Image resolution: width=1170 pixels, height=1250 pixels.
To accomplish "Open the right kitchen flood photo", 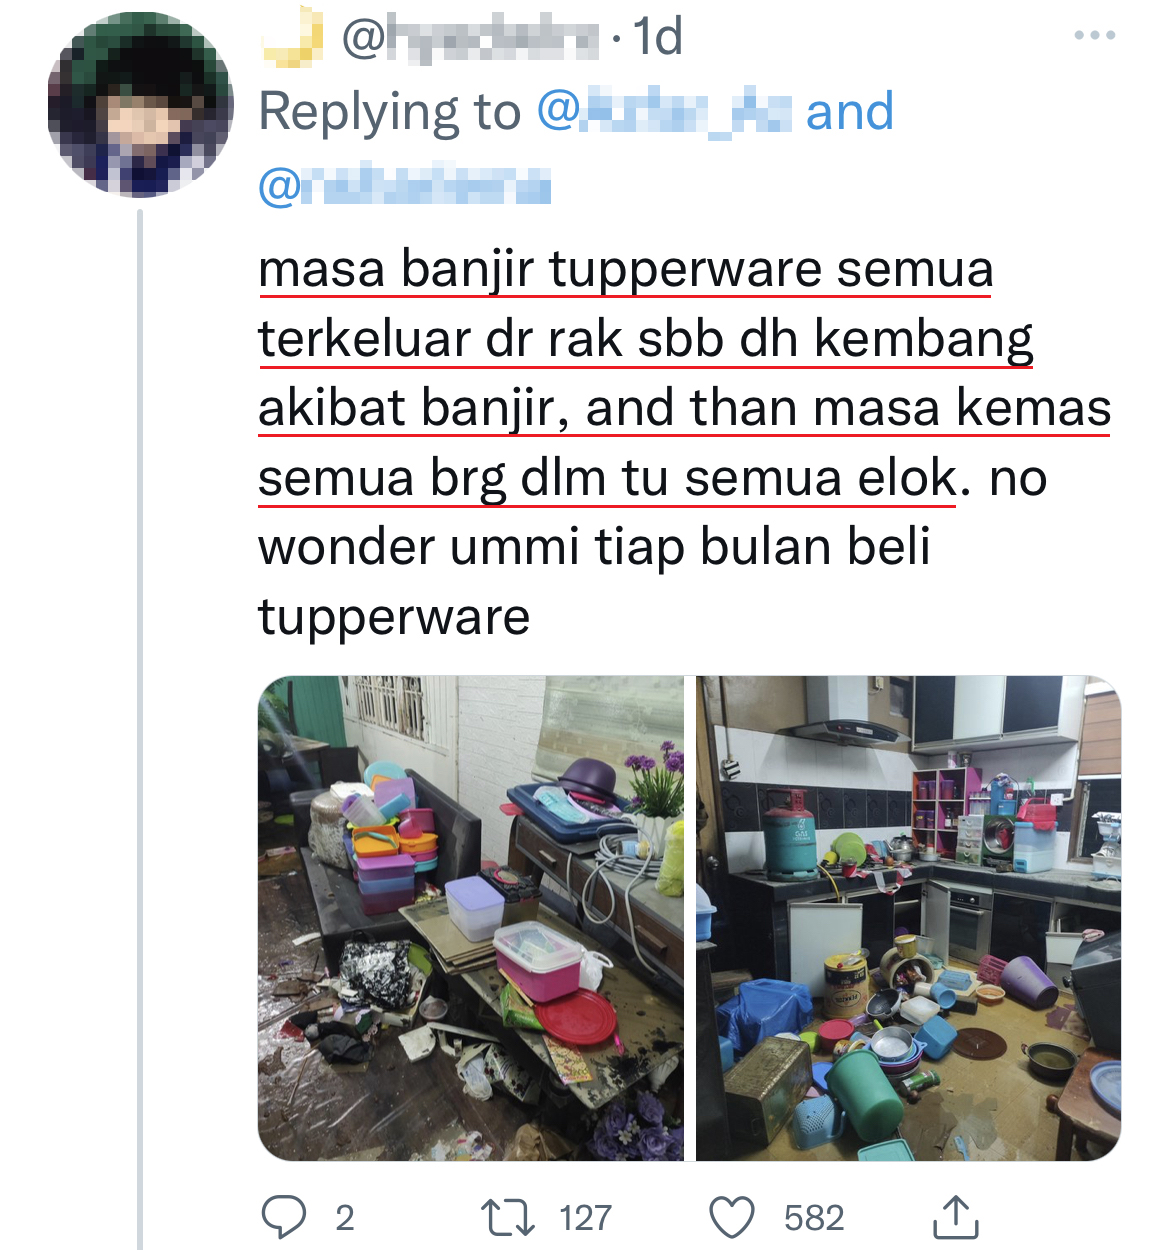I will point(908,918).
